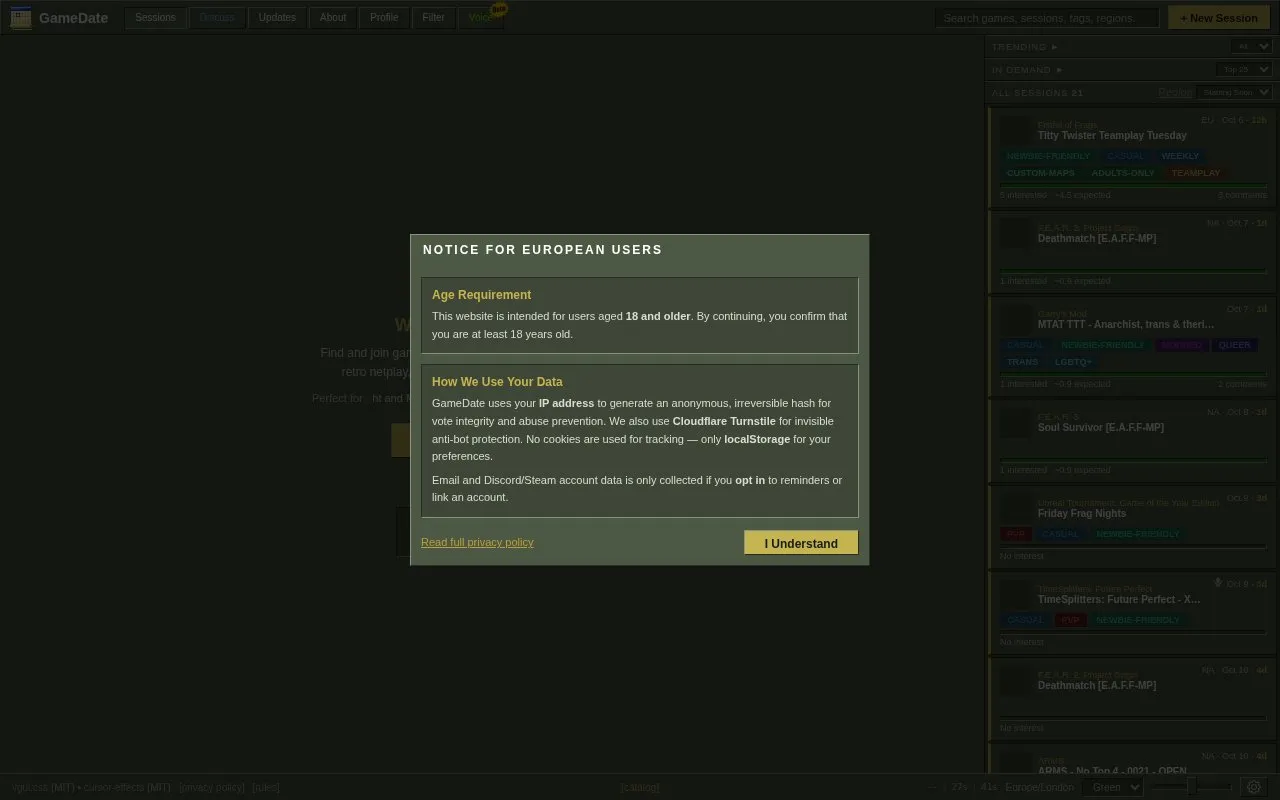Image resolution: width=1280 pixels, height=800 pixels.
Task: Read full privacy policy link
Action: 477,542
